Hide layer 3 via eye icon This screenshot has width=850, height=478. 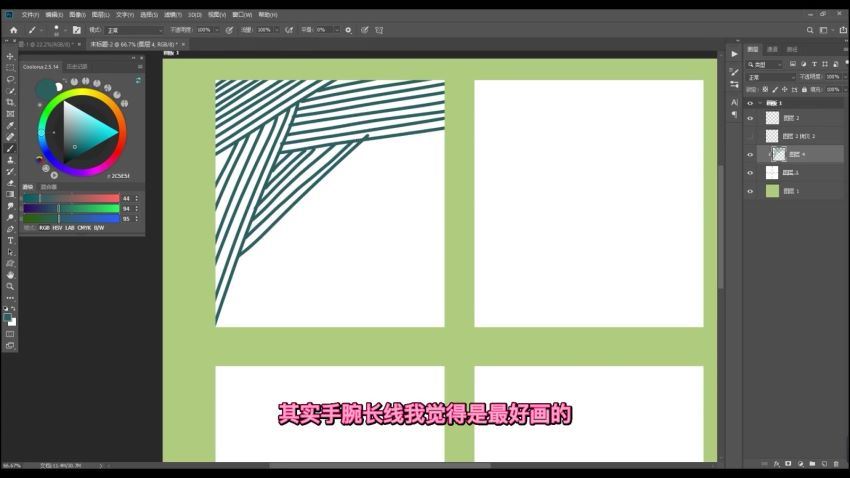750,173
